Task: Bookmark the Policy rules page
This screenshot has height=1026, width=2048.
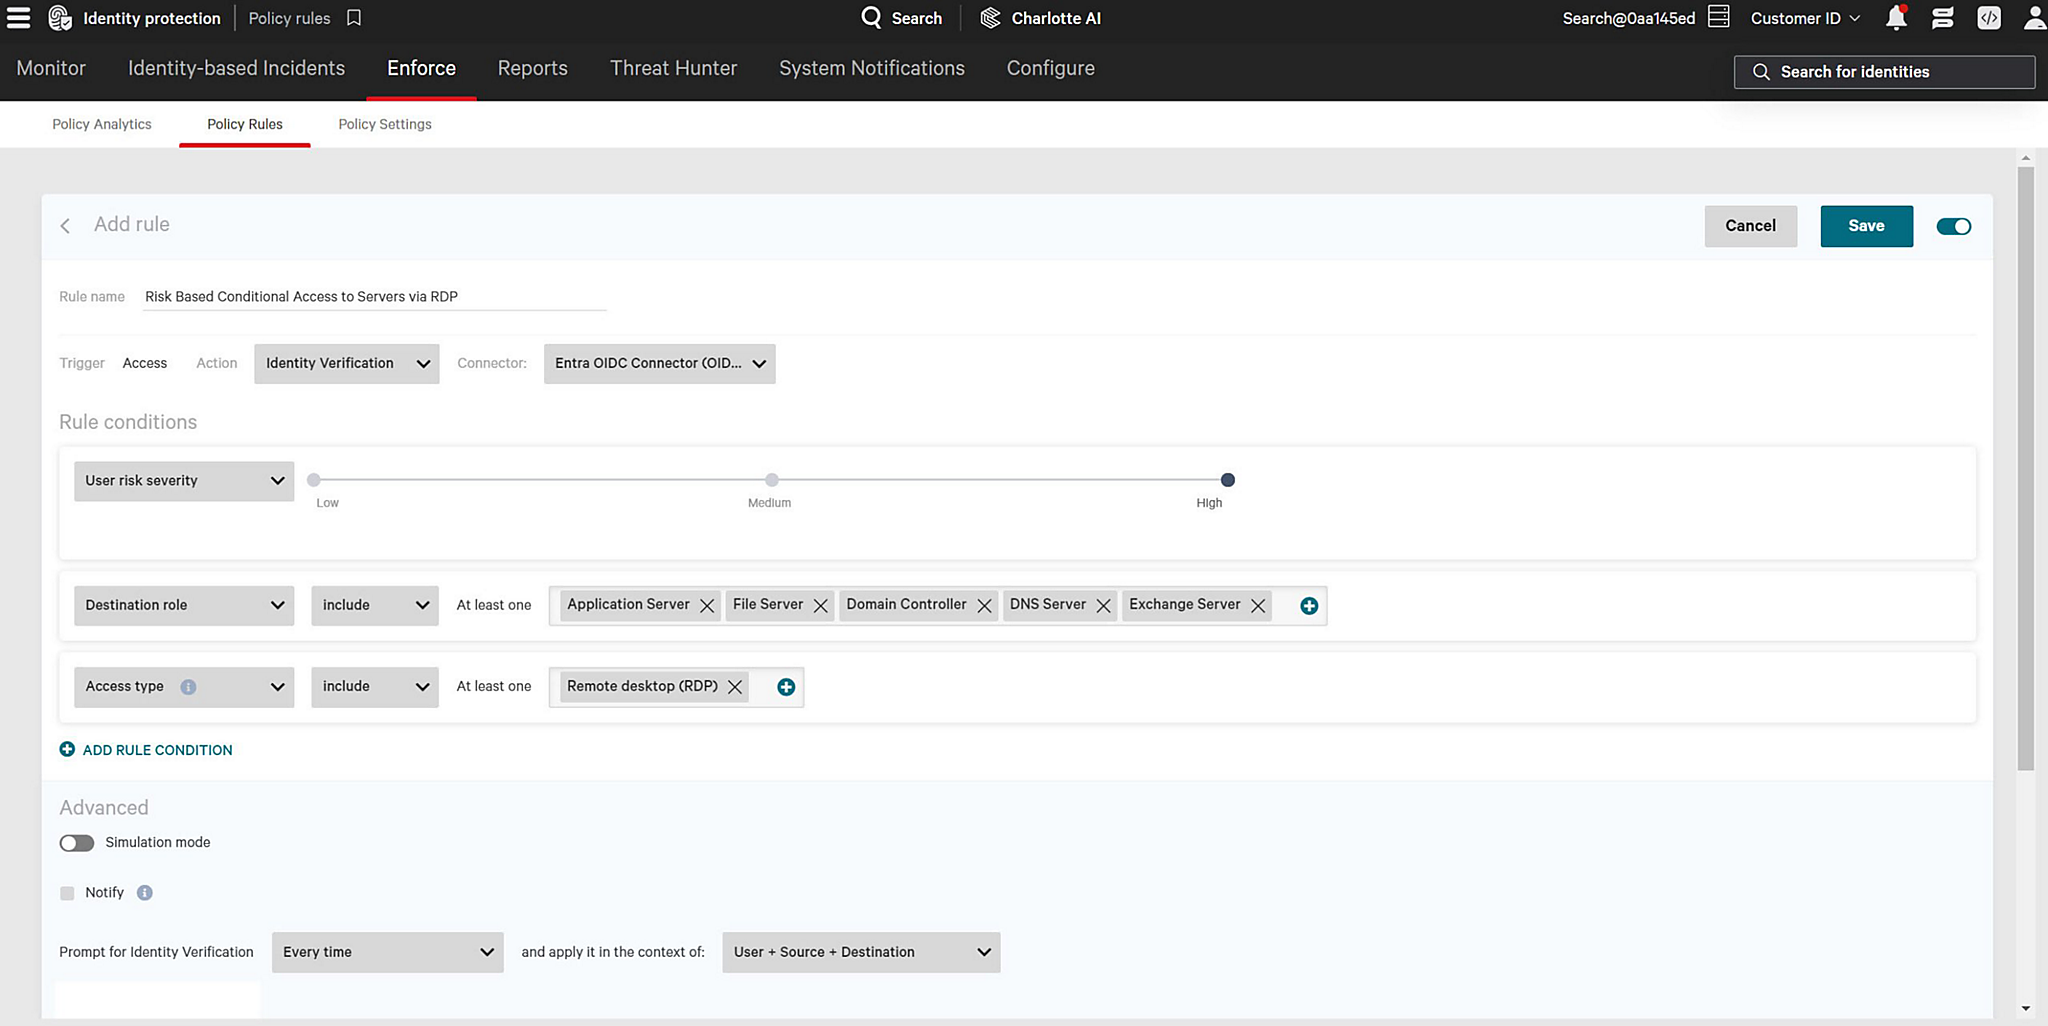Action: [x=352, y=17]
